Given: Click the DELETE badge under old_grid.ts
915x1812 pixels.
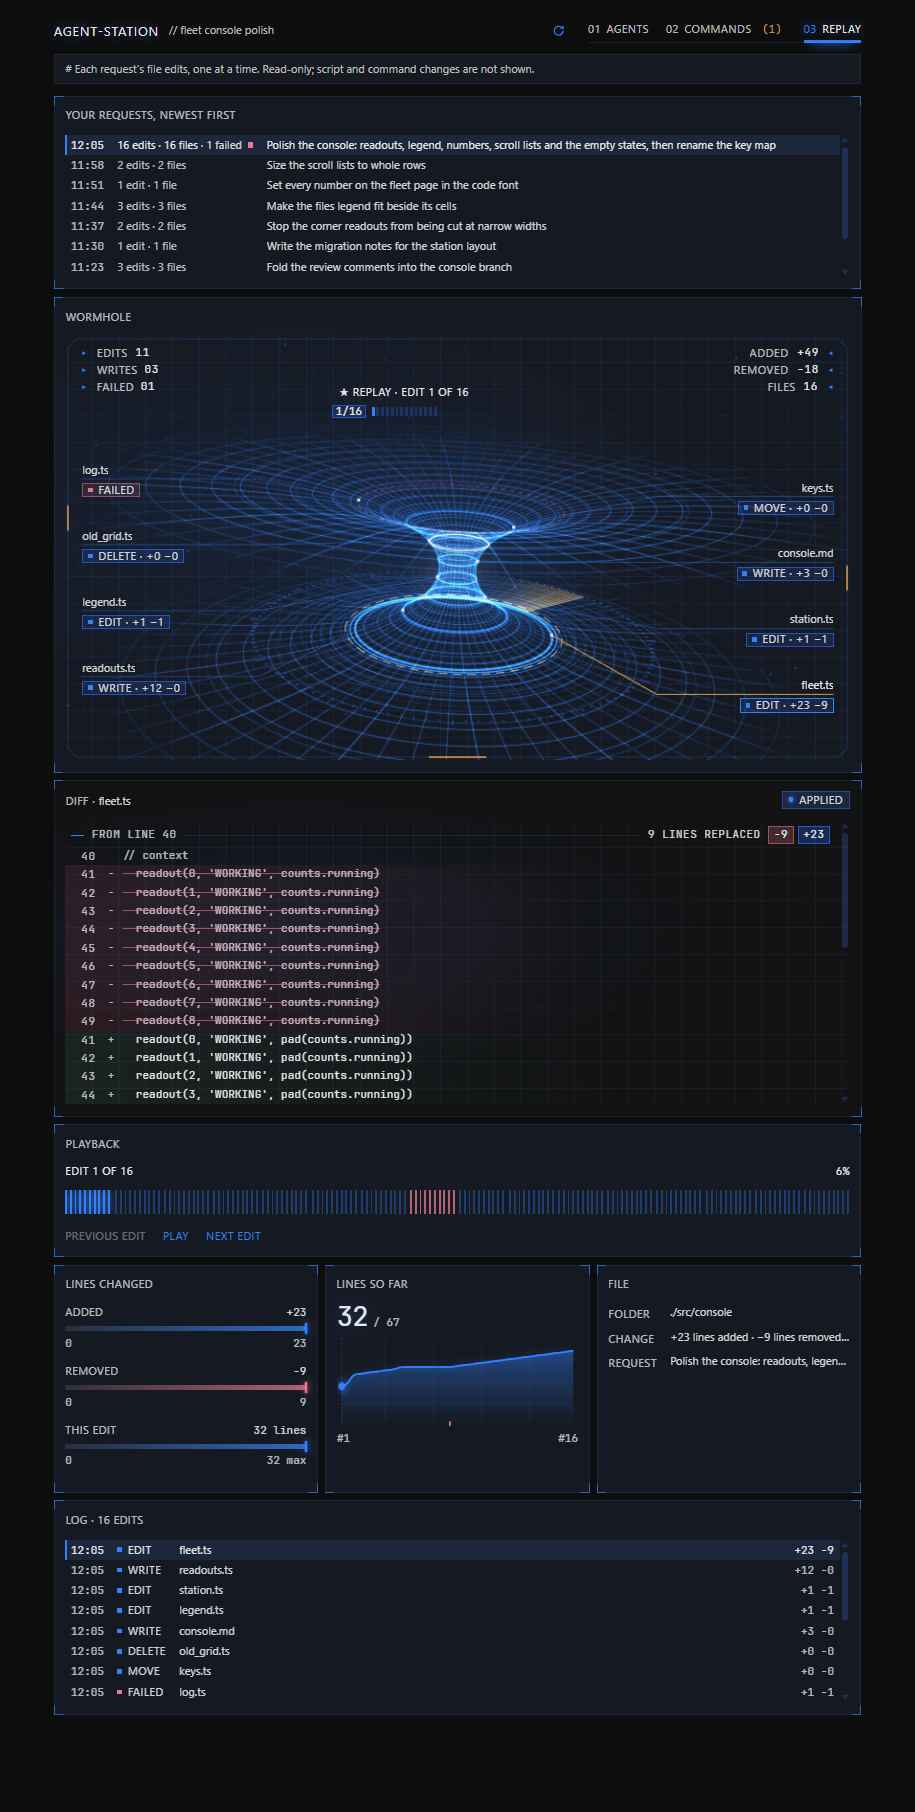Looking at the screenshot, I should 133,556.
